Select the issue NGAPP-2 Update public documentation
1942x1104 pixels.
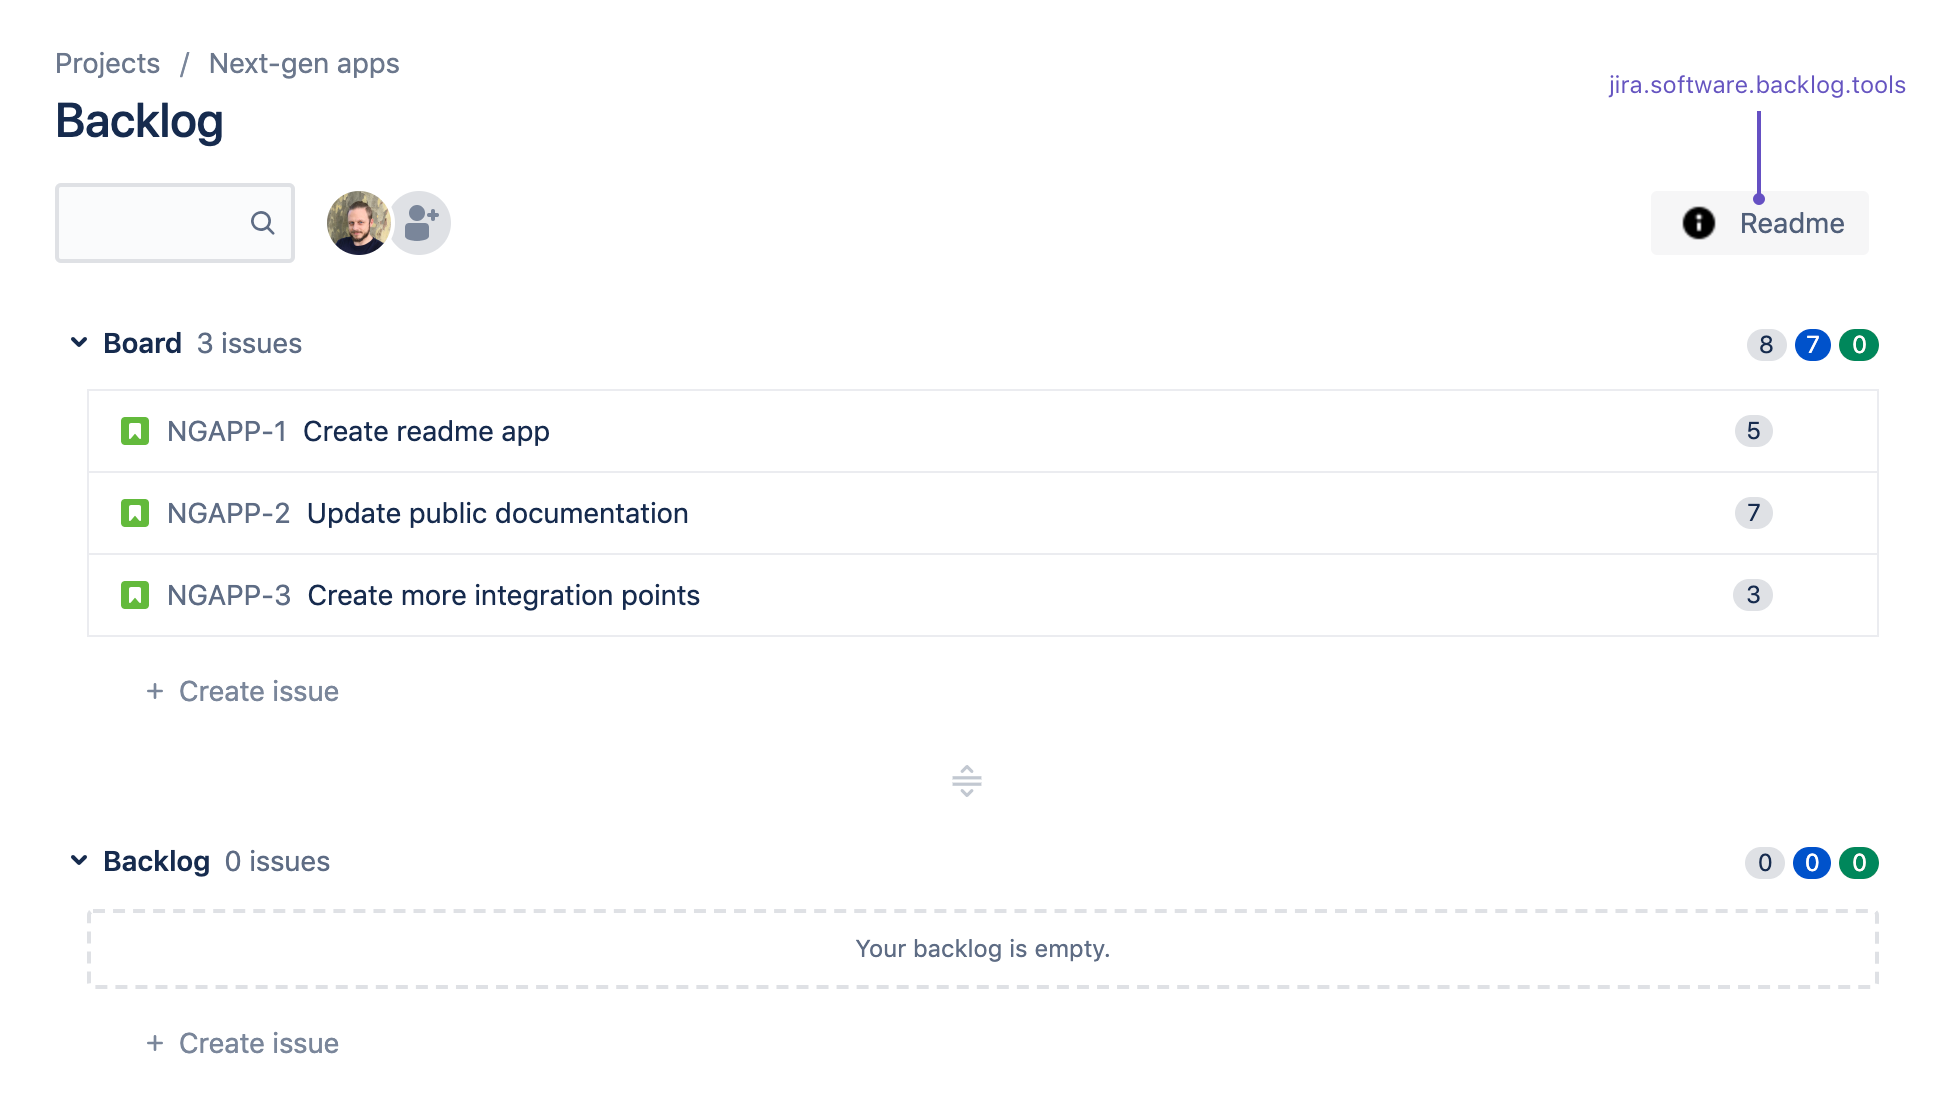(x=497, y=512)
